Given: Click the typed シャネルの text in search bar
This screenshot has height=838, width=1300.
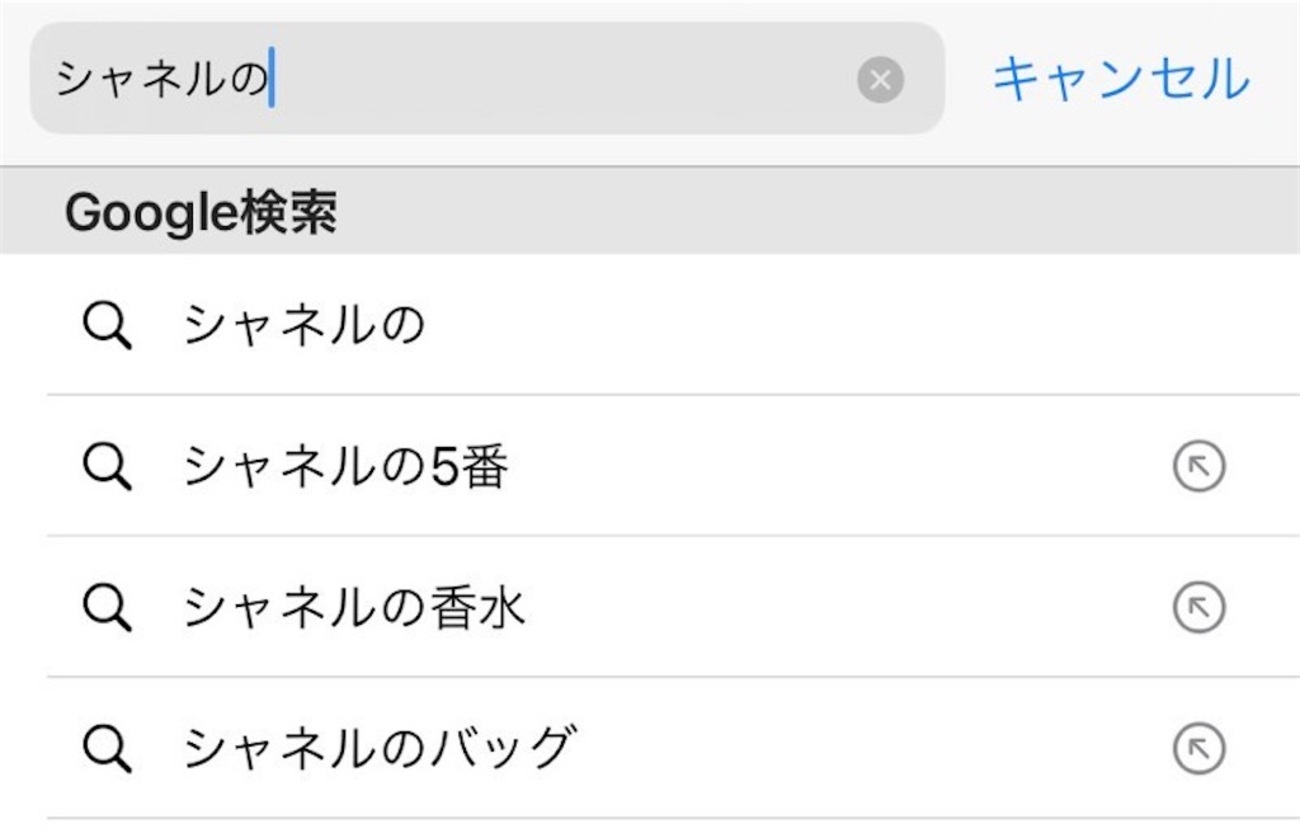Looking at the screenshot, I should pyautogui.click(x=160, y=80).
